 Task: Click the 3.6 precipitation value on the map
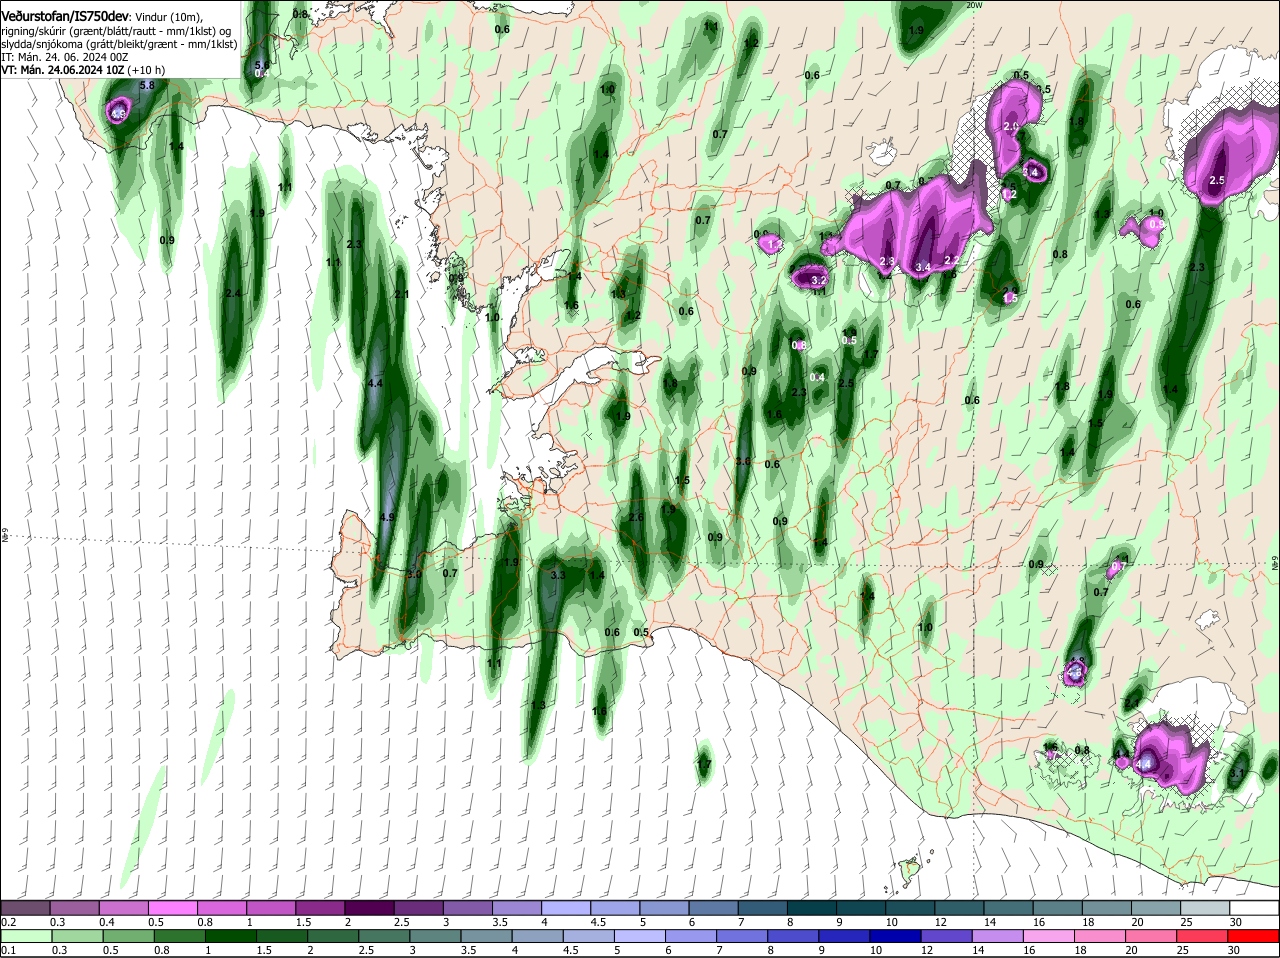click(743, 461)
